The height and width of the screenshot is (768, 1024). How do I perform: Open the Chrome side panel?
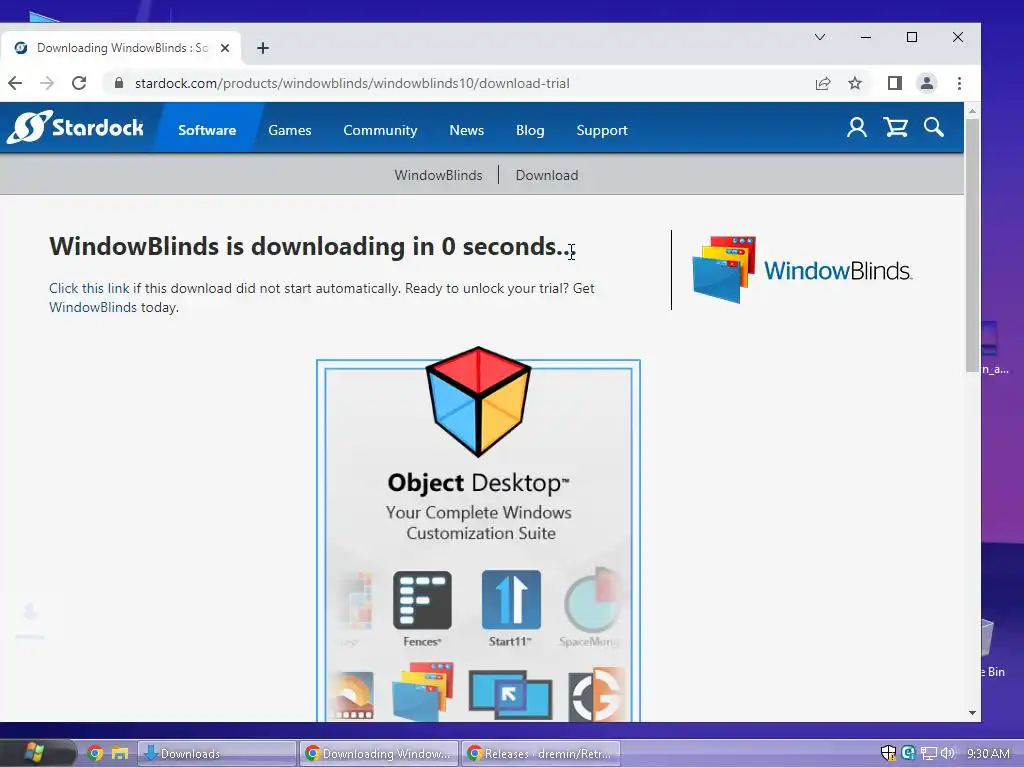pyautogui.click(x=895, y=83)
